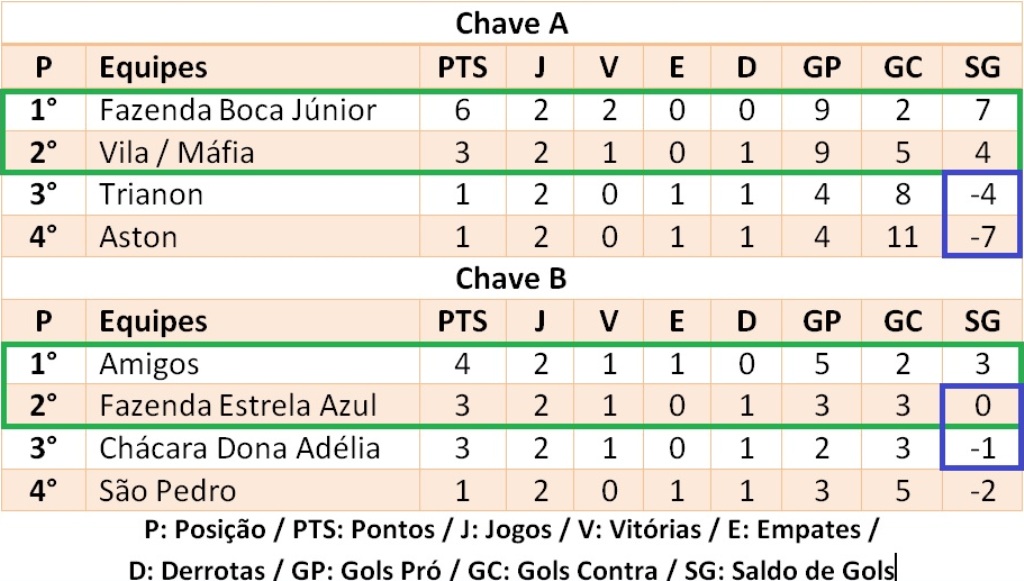1024x581 pixels.
Task: Select the Aston team row name
Action: tap(138, 238)
